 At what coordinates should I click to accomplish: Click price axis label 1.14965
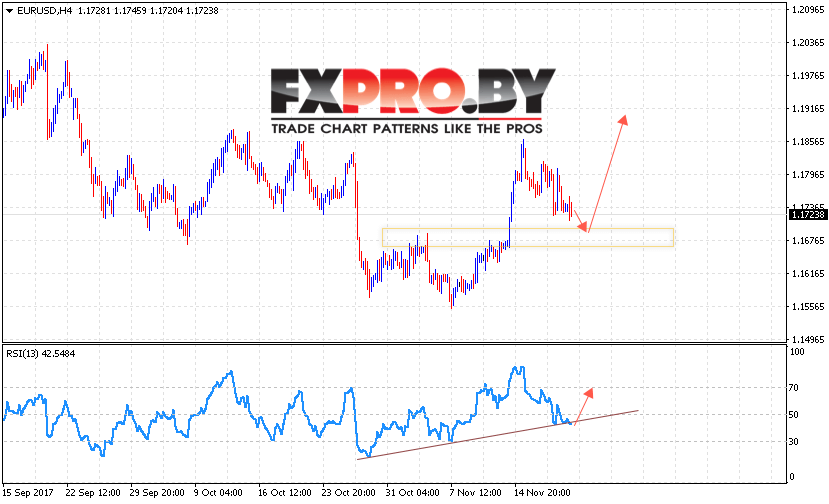(x=808, y=340)
